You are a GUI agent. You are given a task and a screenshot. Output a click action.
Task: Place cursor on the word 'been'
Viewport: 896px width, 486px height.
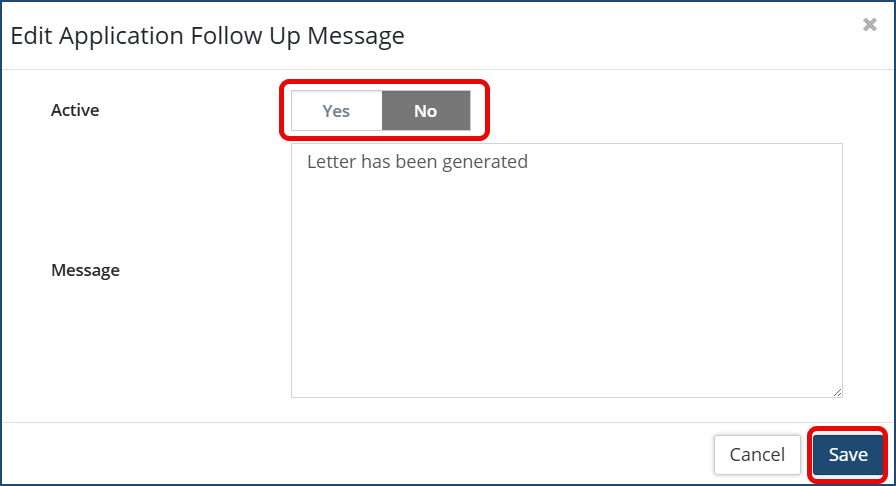click(419, 161)
